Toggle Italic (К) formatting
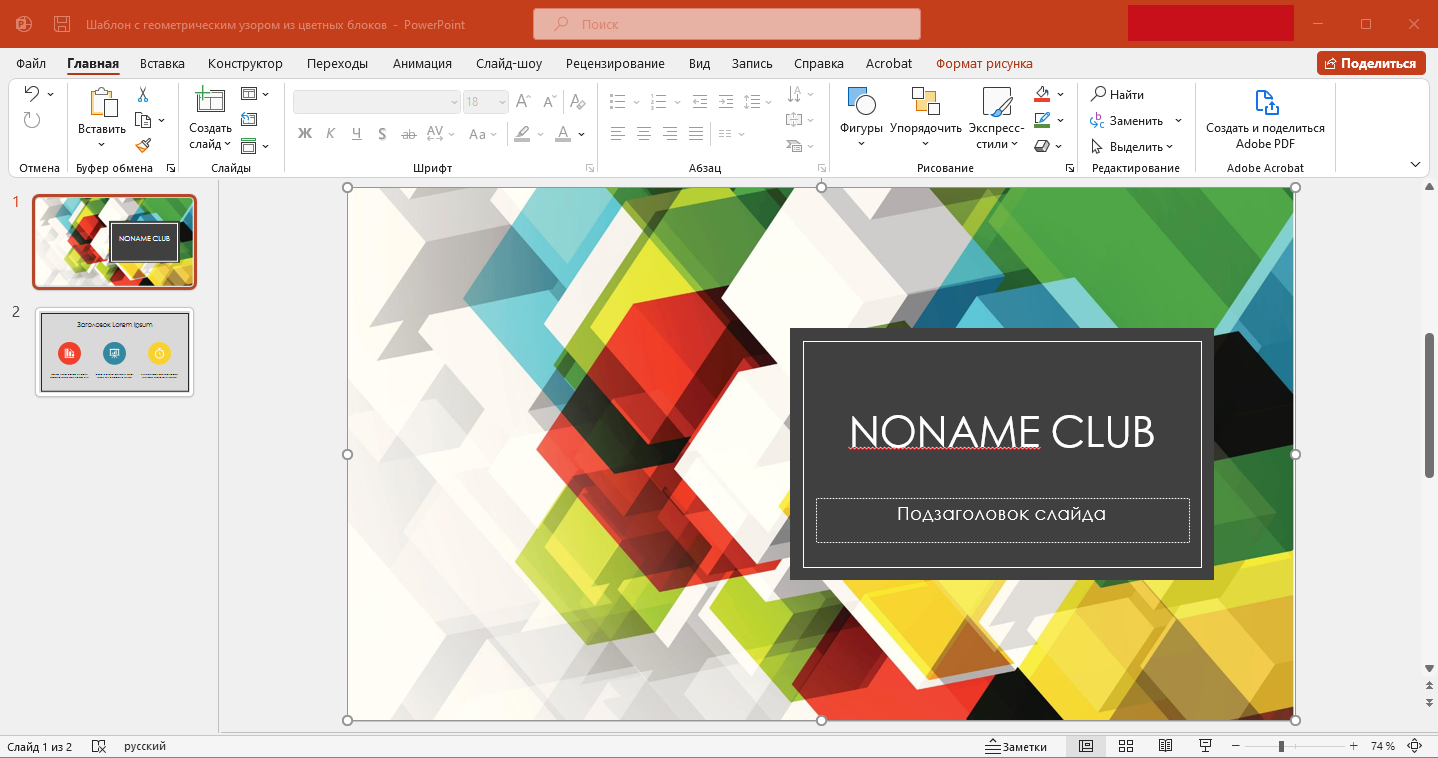Image resolution: width=1438 pixels, height=758 pixels. click(x=330, y=134)
